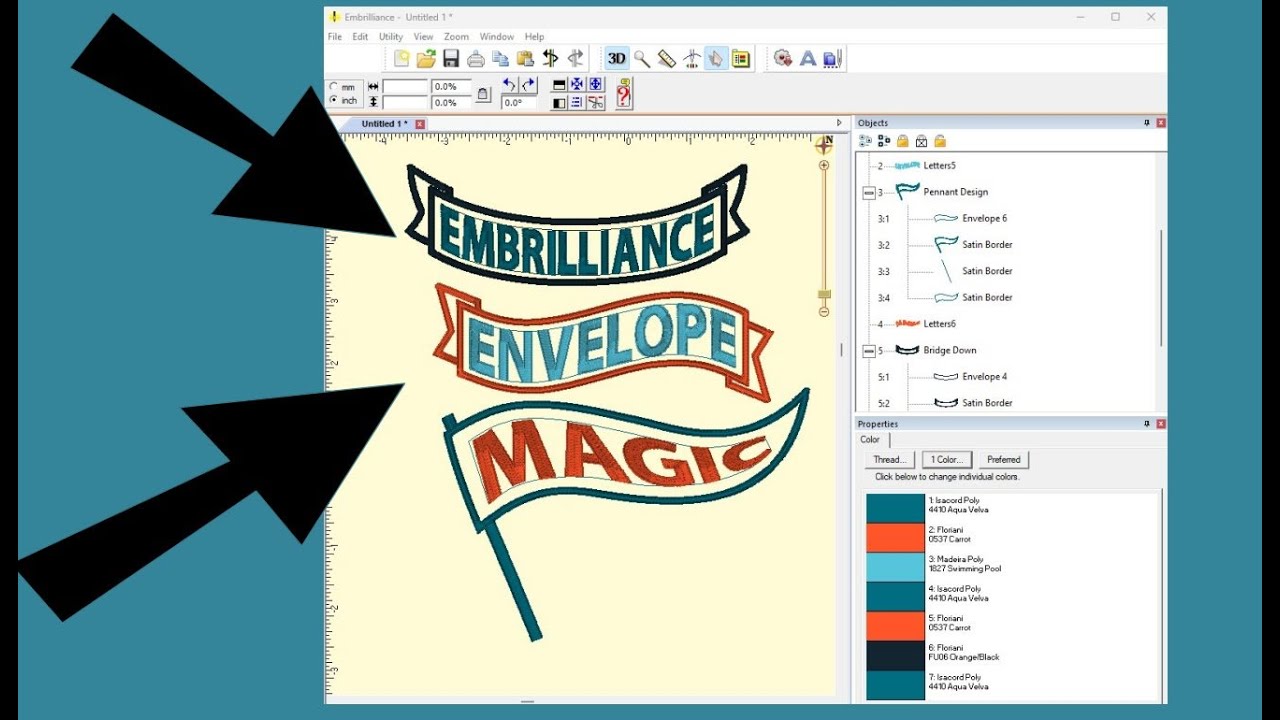This screenshot has width=1280, height=720.
Task: Click the sewing needle icon next to A
Action: point(833,59)
